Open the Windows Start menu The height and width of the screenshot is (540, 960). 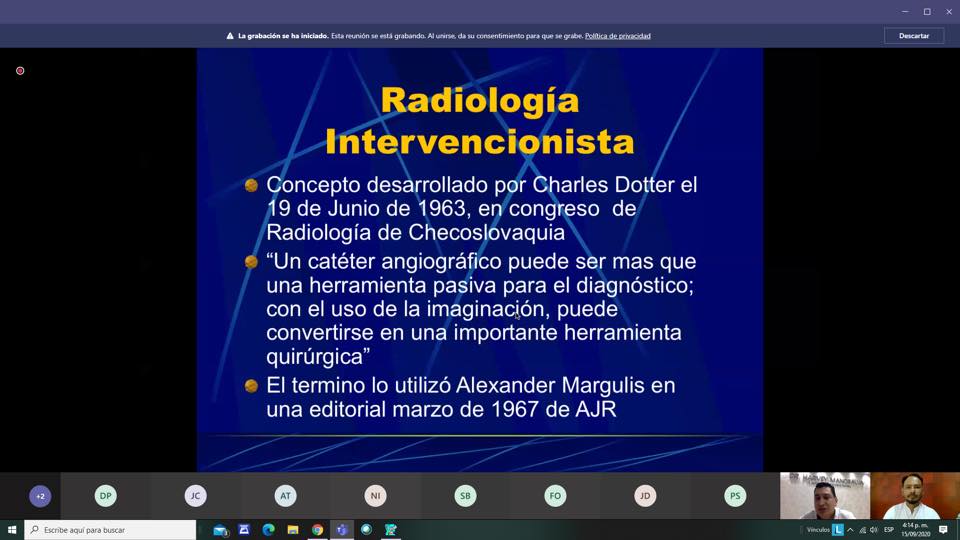pyautogui.click(x=12, y=530)
